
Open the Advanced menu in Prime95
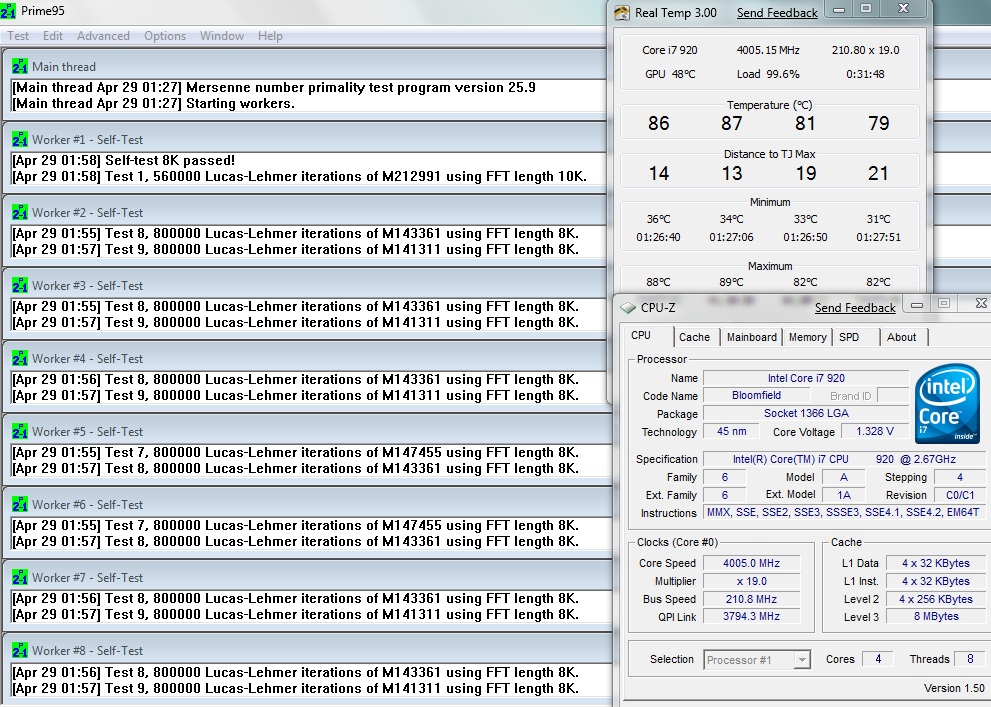103,36
